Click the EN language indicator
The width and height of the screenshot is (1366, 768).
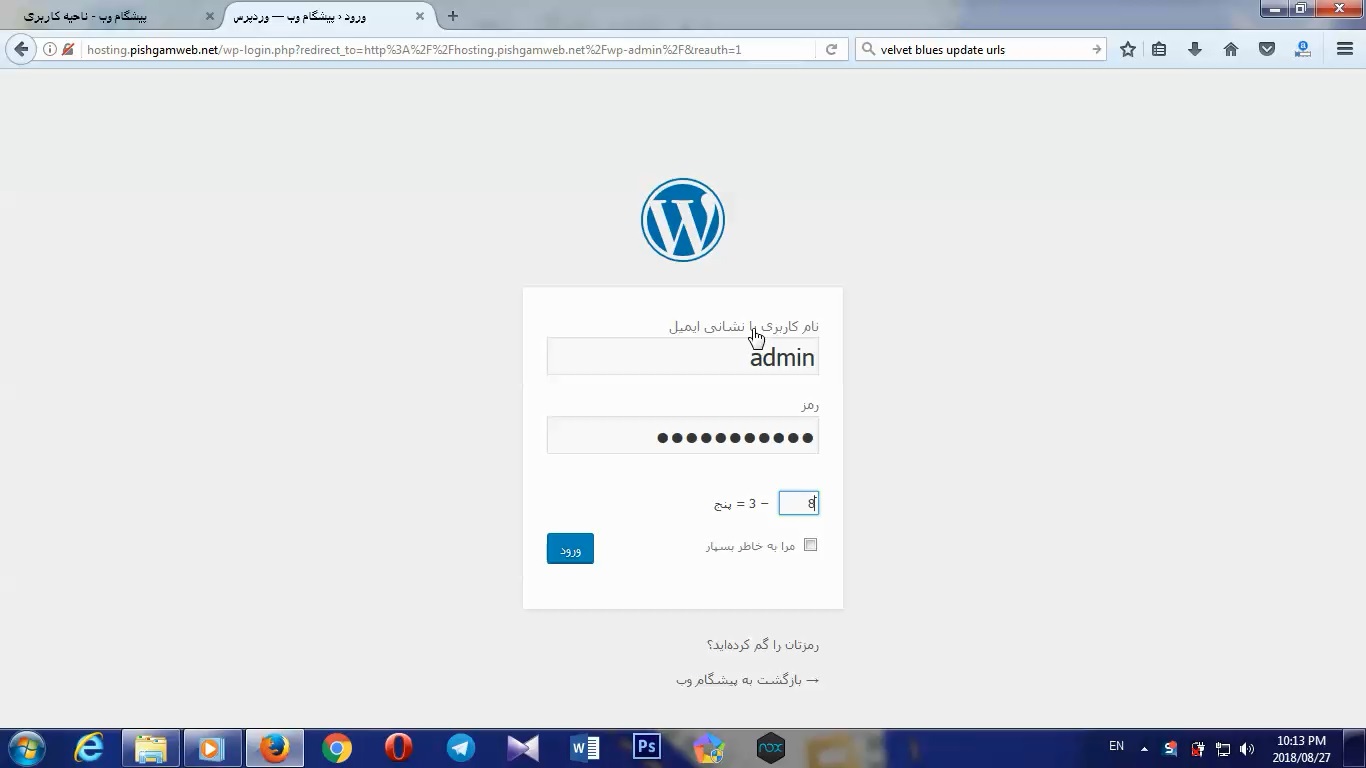pos(1116,747)
